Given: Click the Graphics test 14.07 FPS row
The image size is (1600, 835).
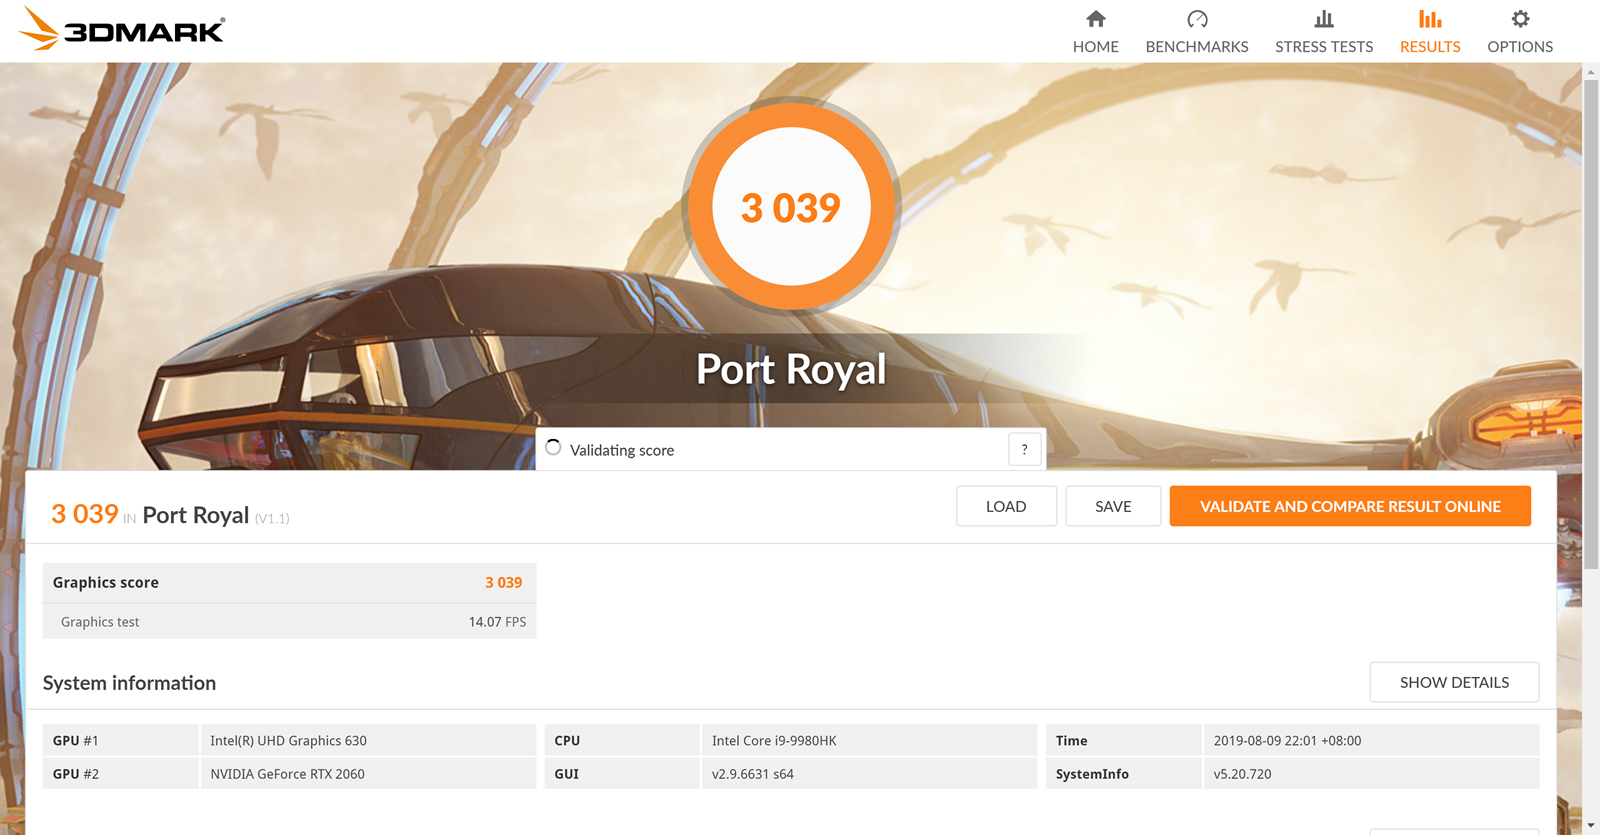Looking at the screenshot, I should 288,622.
